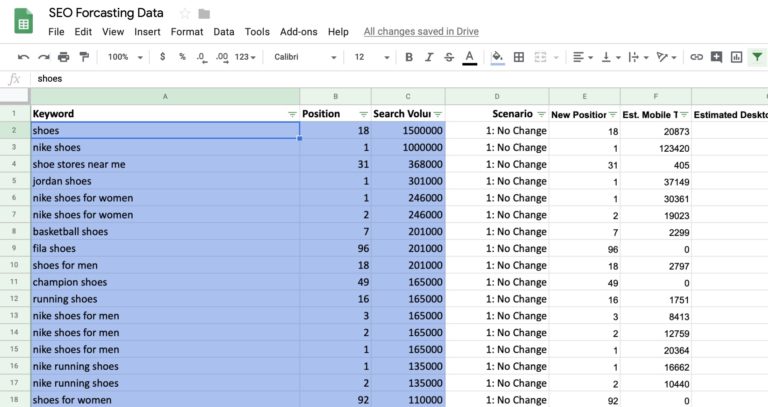768x407 pixels.
Task: Toggle the filter funnel icon in toolbar
Action: coord(757,57)
